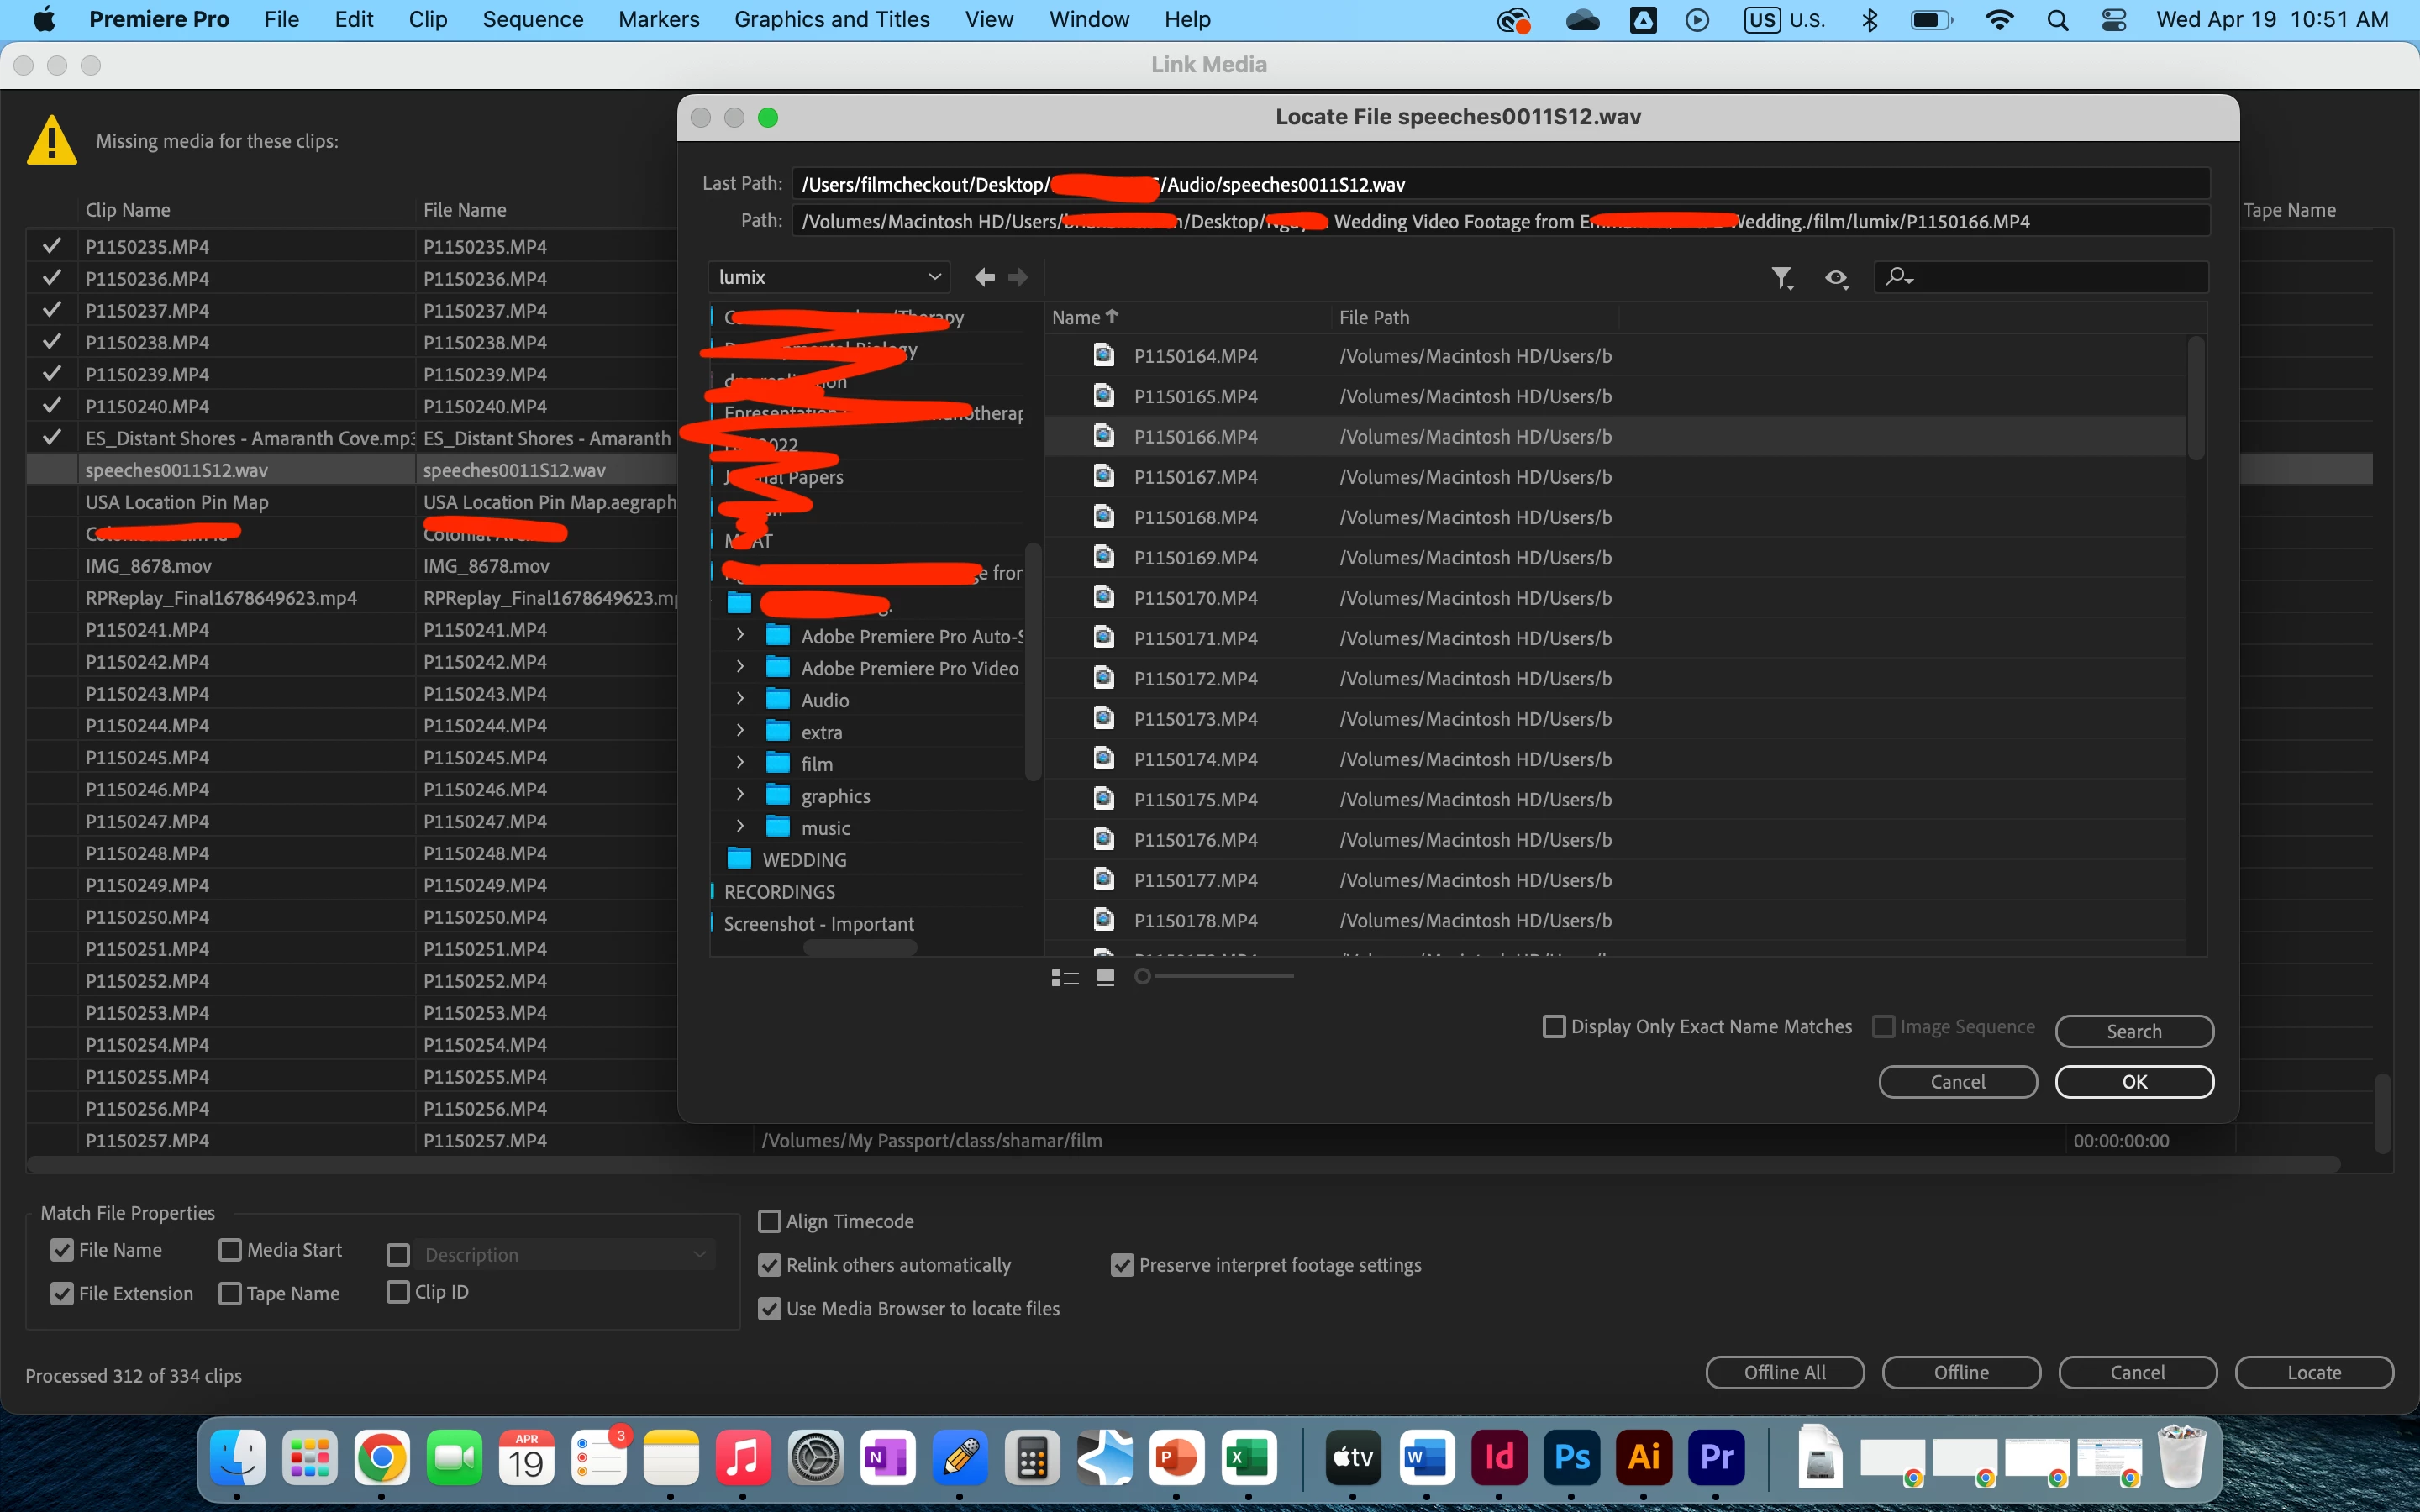
Task: Click the forward navigation arrow
Action: click(1018, 277)
